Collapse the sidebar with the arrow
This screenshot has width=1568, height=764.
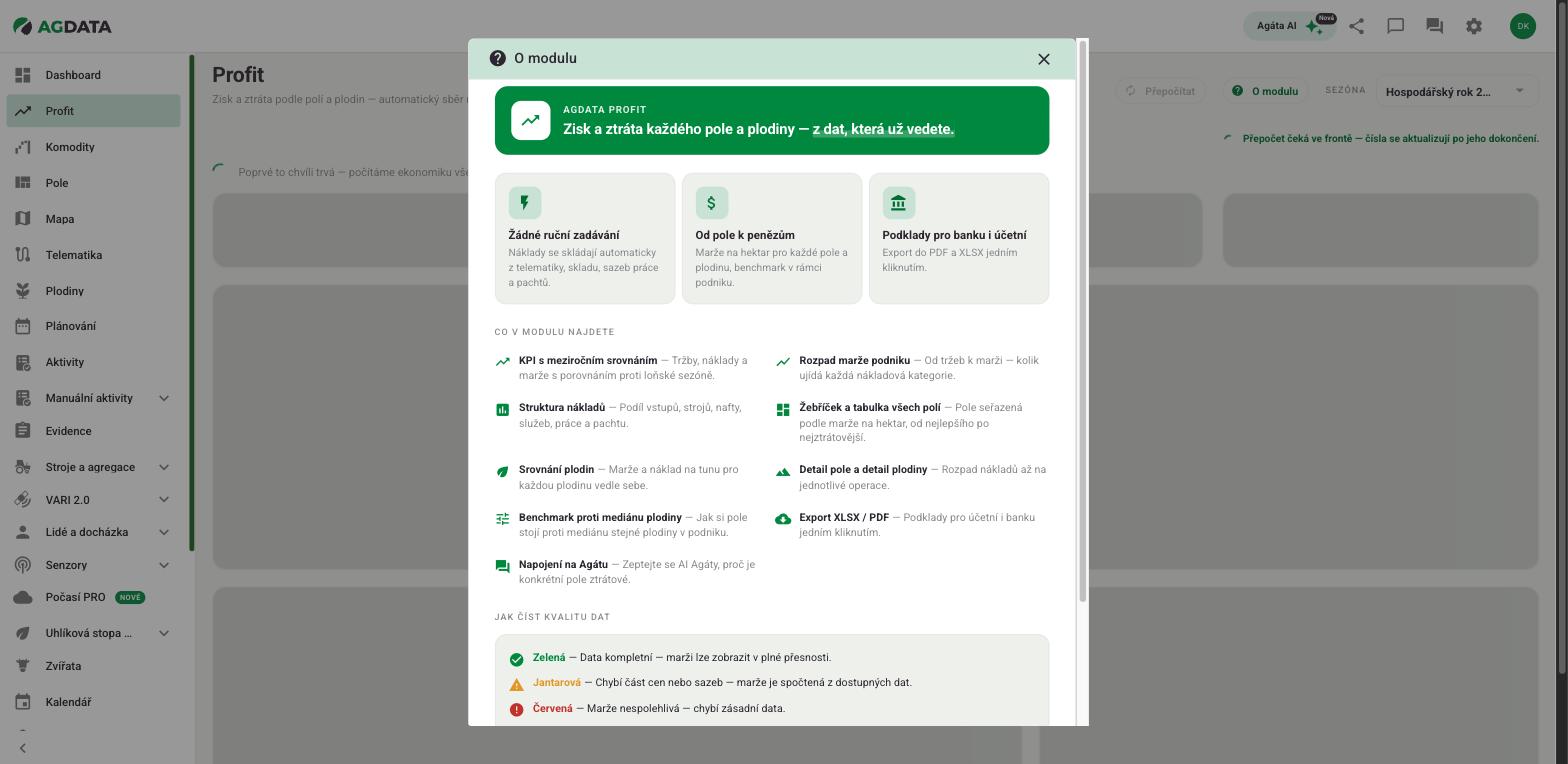(23, 748)
